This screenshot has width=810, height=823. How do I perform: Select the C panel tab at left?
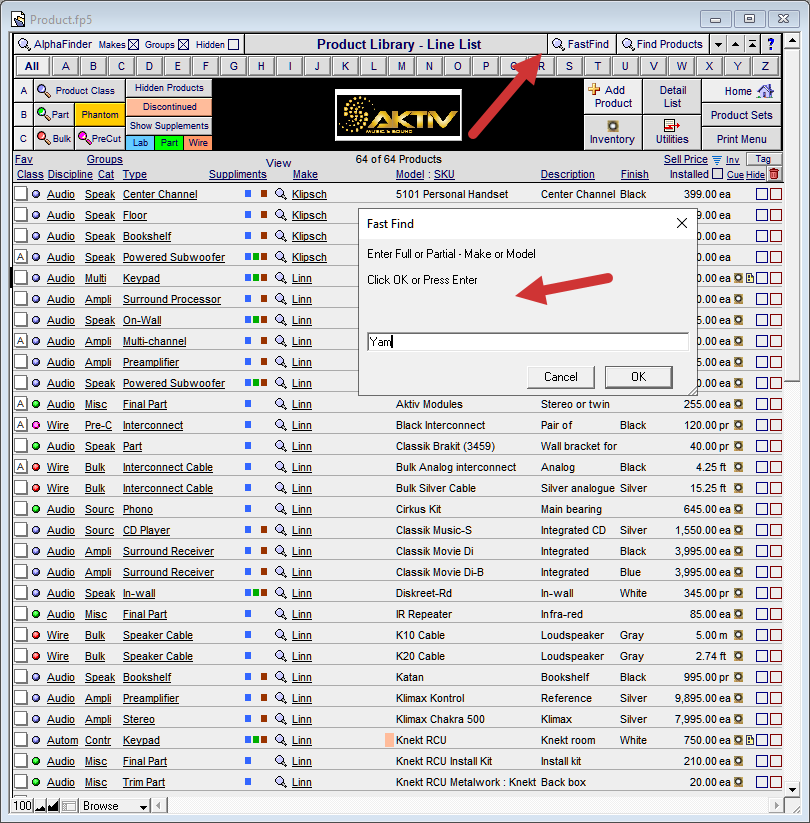24,139
